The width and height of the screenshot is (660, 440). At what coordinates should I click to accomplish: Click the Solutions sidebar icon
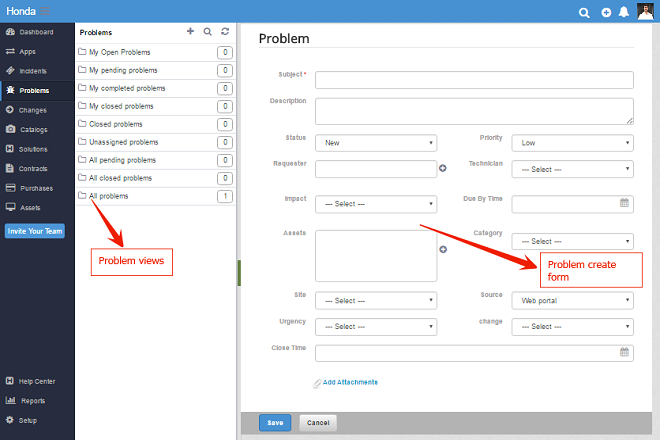click(10, 149)
